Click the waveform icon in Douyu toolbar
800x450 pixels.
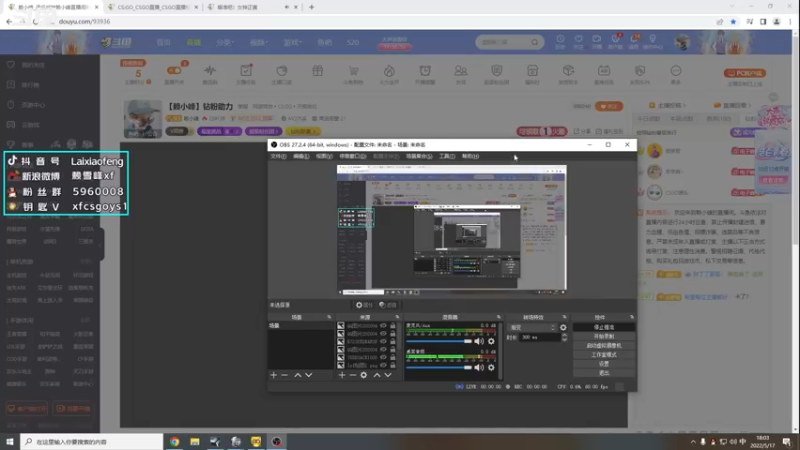point(210,71)
